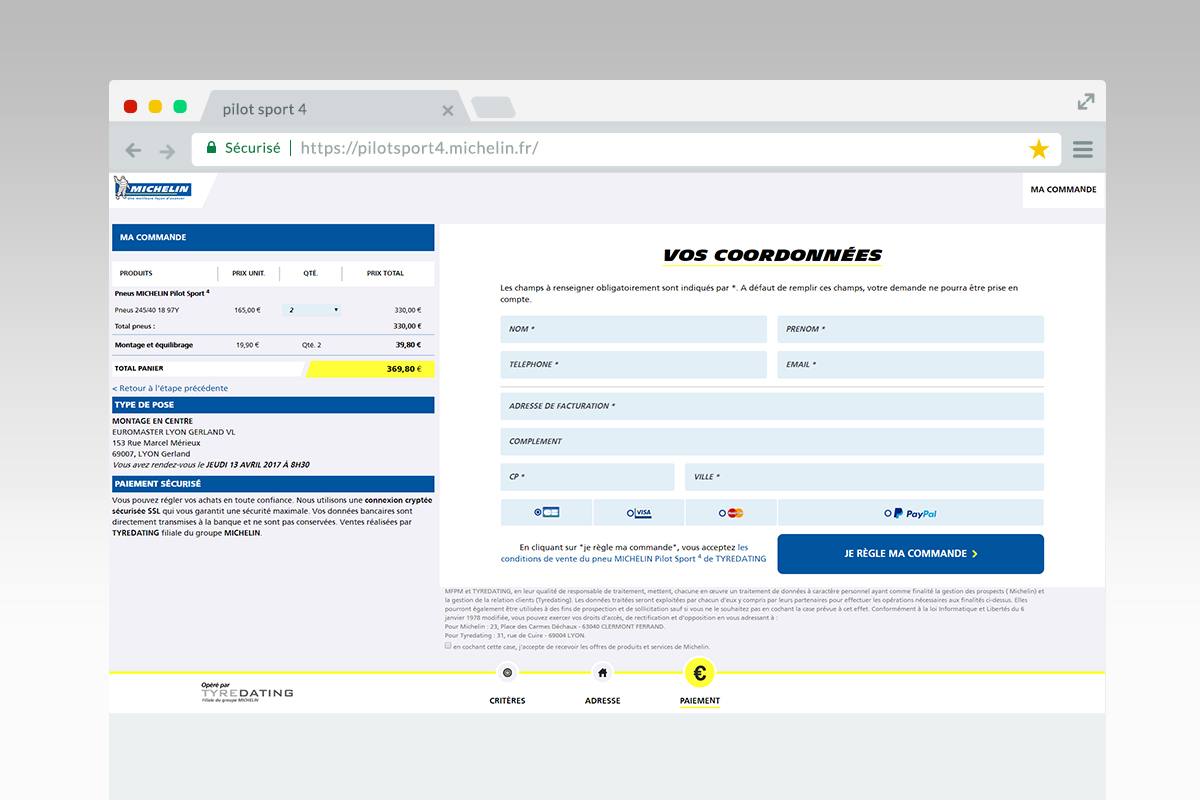
Task: Select the text Pneus 245/40 18 97Y
Action: [x=149, y=310]
